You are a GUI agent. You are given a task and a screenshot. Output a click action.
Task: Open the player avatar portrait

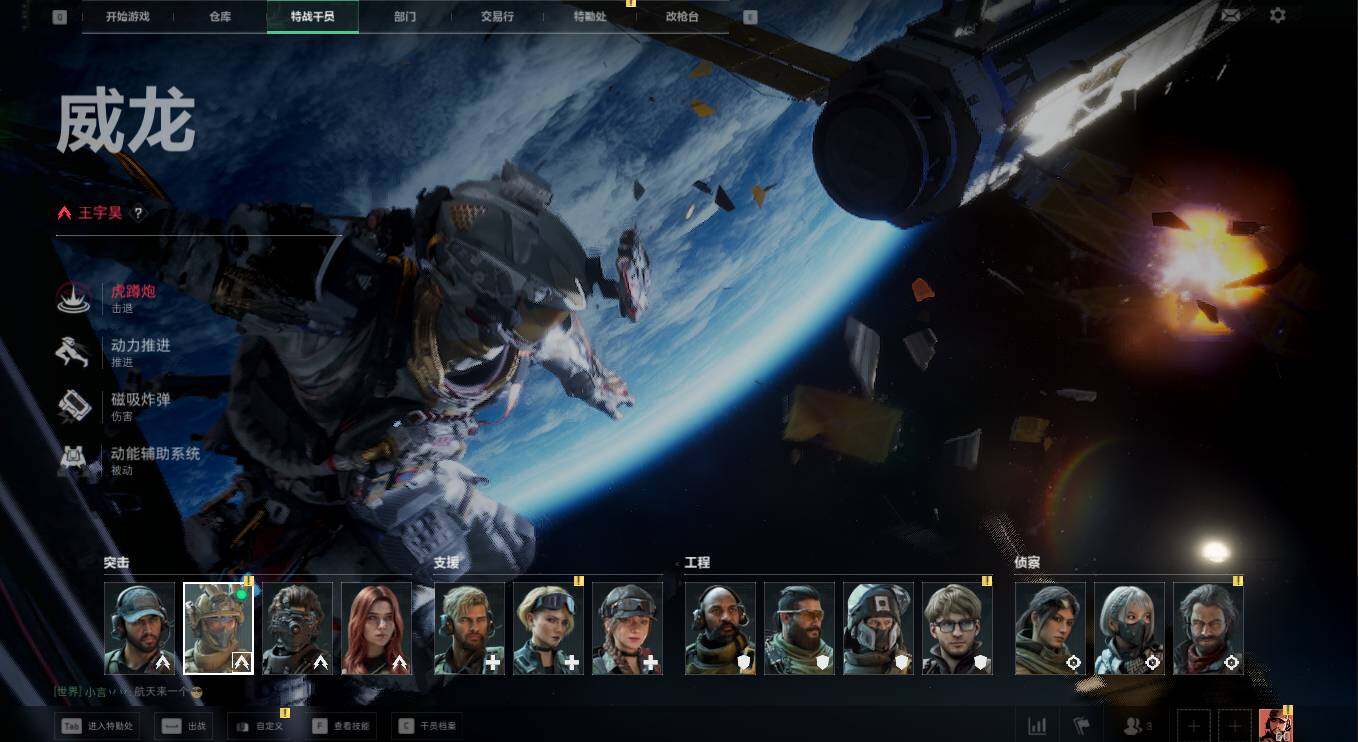[x=1275, y=725]
